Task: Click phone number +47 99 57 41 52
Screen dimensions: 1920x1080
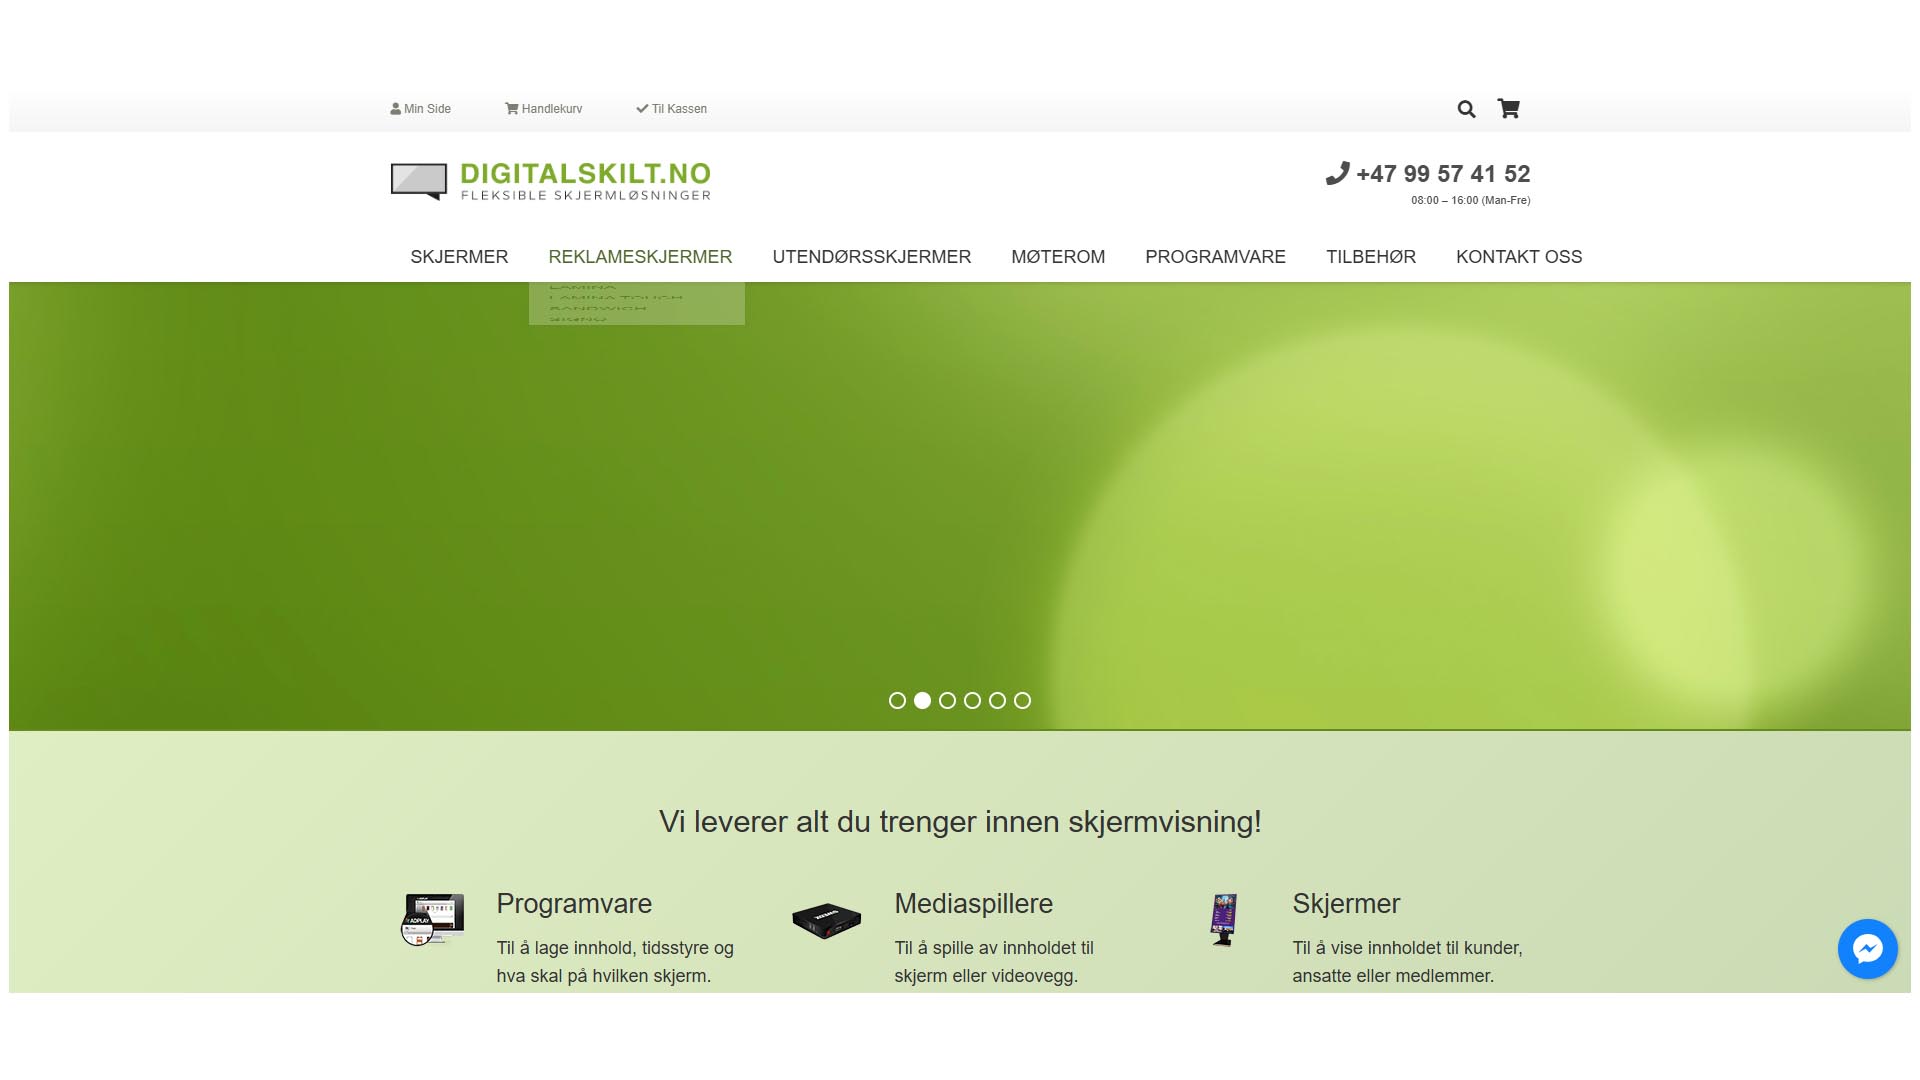Action: click(x=1443, y=174)
